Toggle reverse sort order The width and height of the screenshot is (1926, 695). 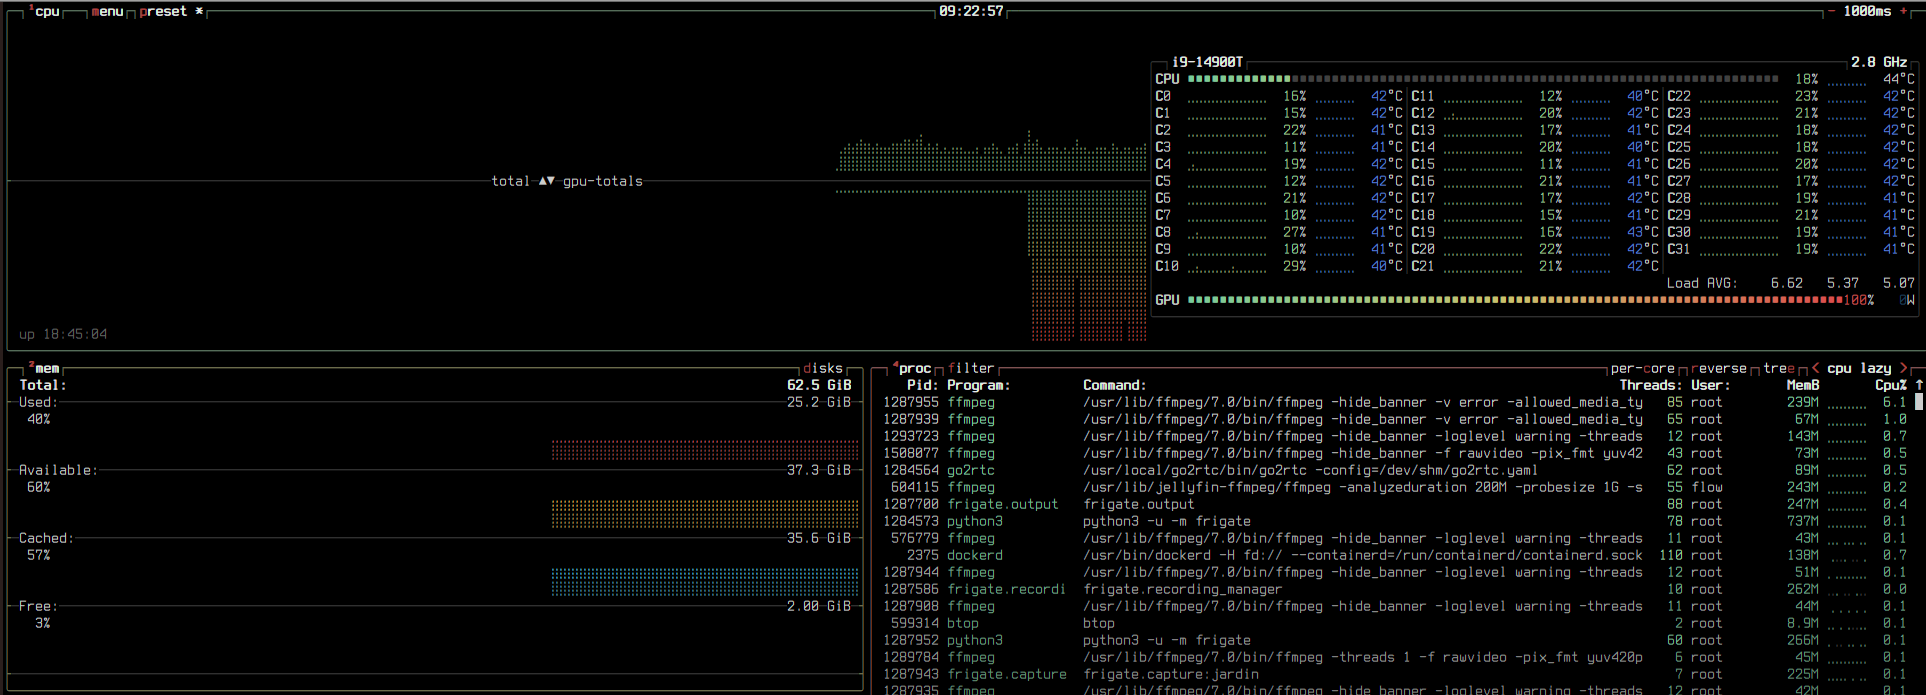[1718, 368]
